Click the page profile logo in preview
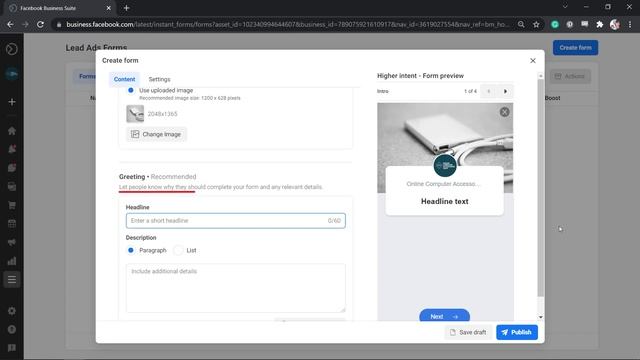 444,165
